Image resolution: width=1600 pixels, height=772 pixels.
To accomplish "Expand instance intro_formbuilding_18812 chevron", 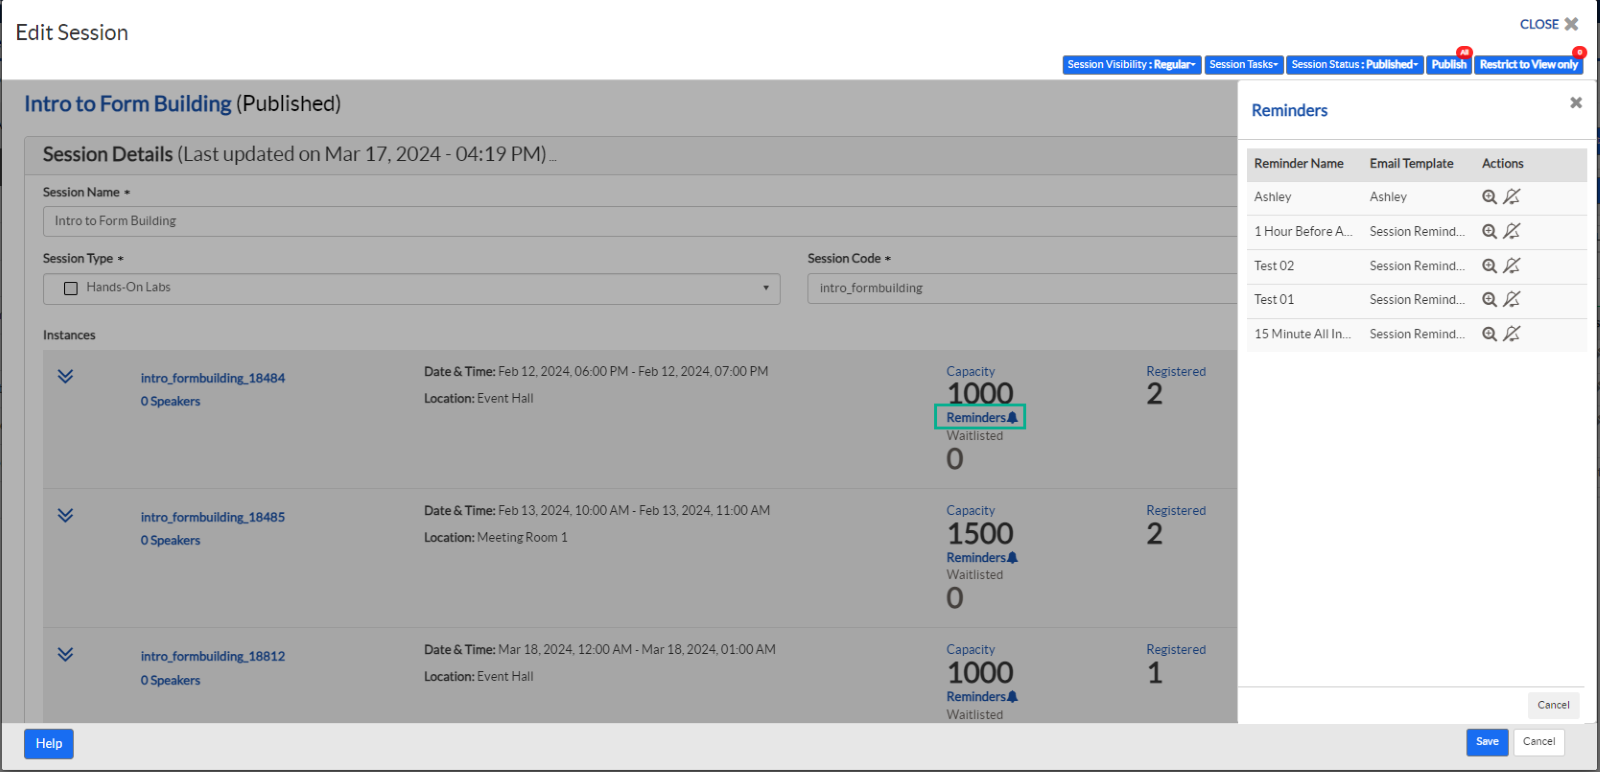I will click(x=65, y=655).
